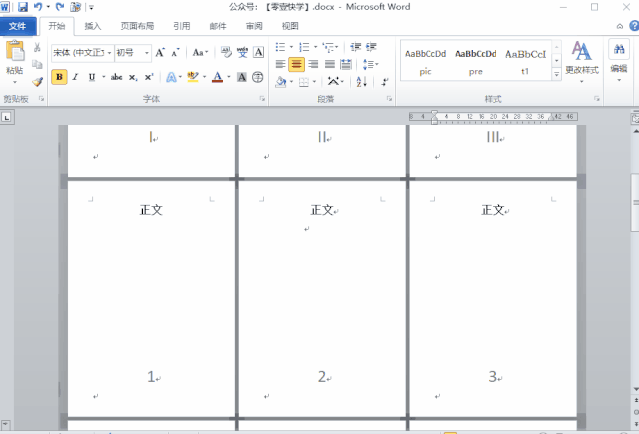
Task: Toggle center alignment button
Action: (x=296, y=64)
